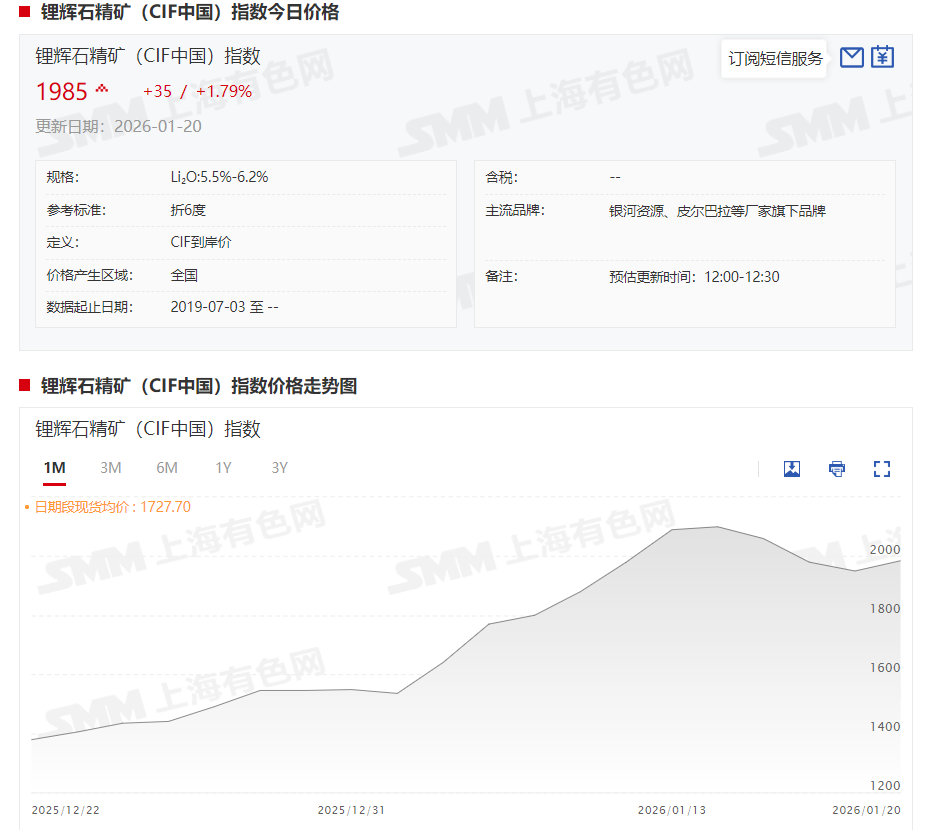Click the 2025/12/31 date on the x-axis
The width and height of the screenshot is (928, 830).
351,809
